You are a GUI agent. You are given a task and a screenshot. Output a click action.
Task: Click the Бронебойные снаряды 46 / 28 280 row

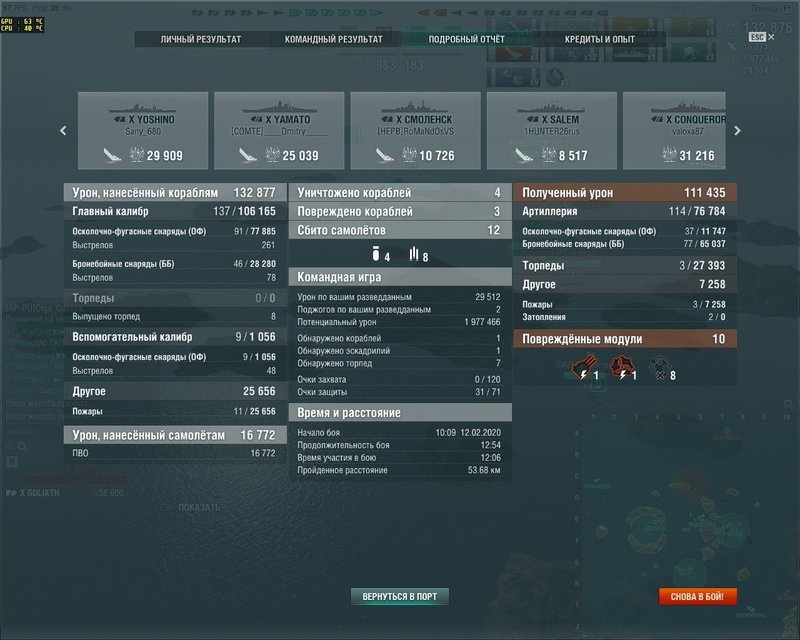(x=174, y=264)
